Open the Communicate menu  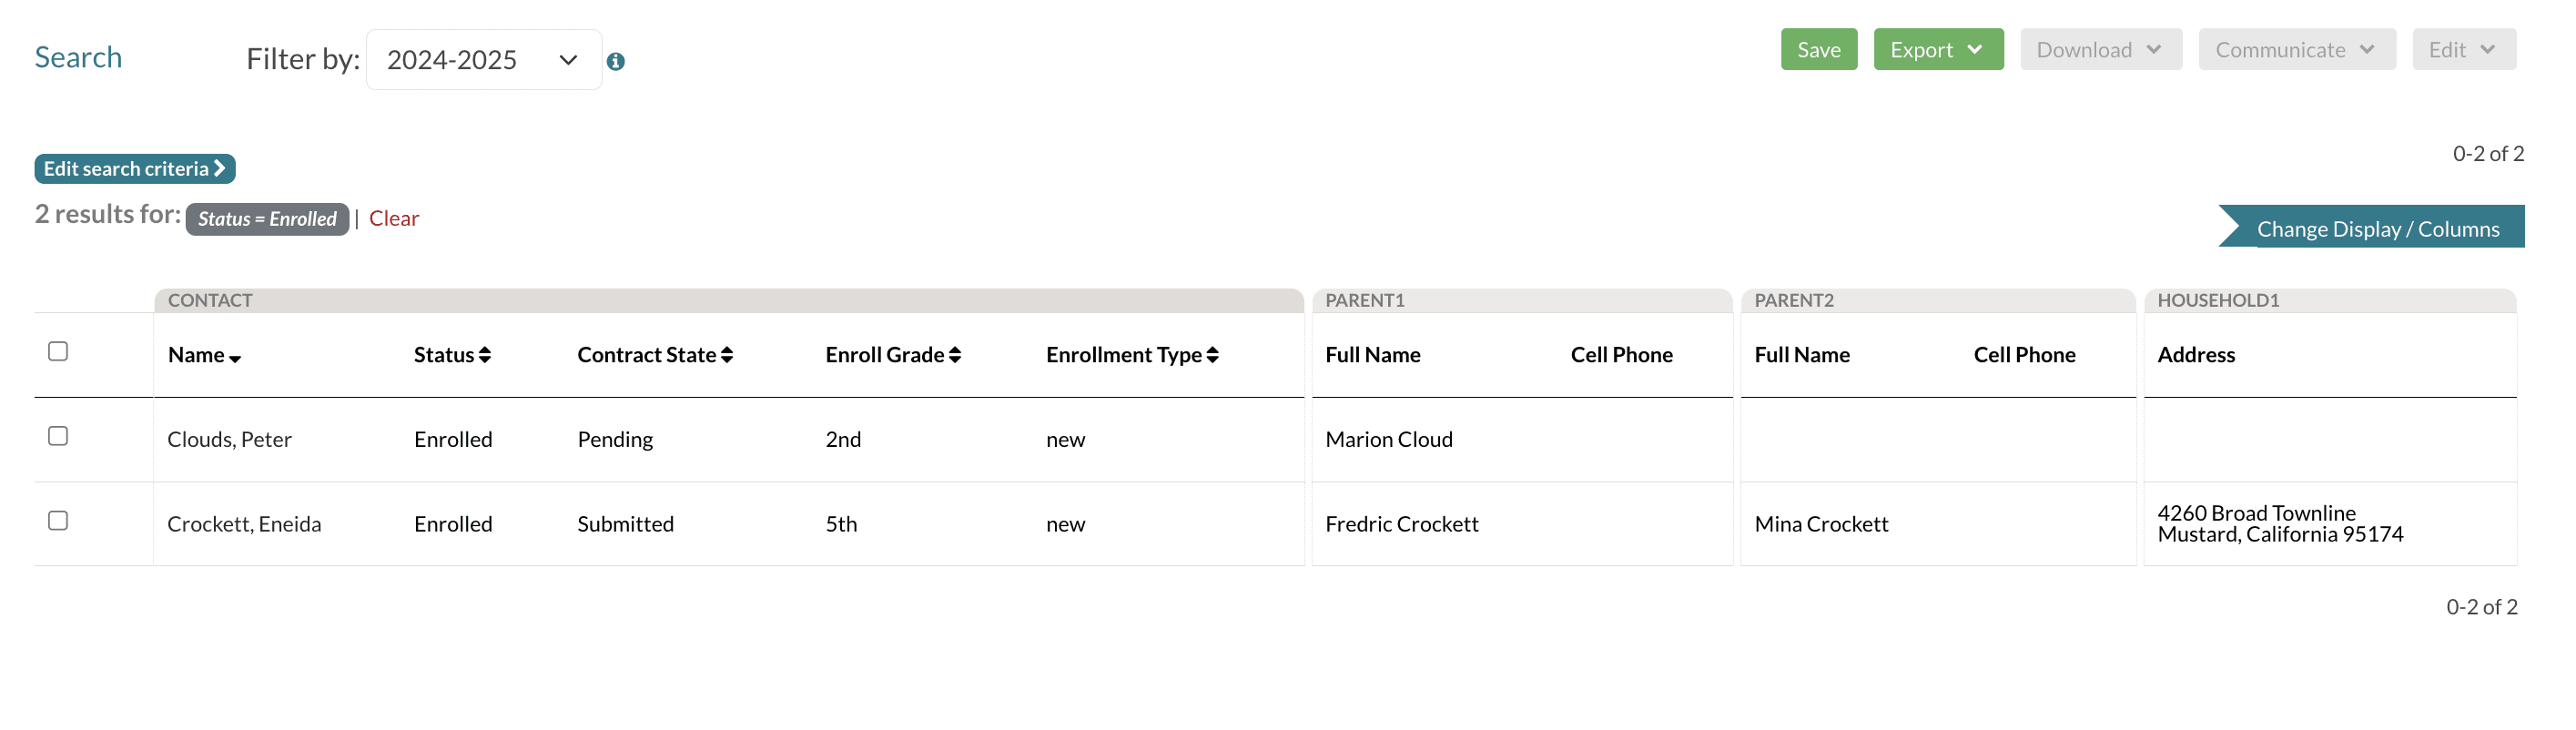[2296, 50]
